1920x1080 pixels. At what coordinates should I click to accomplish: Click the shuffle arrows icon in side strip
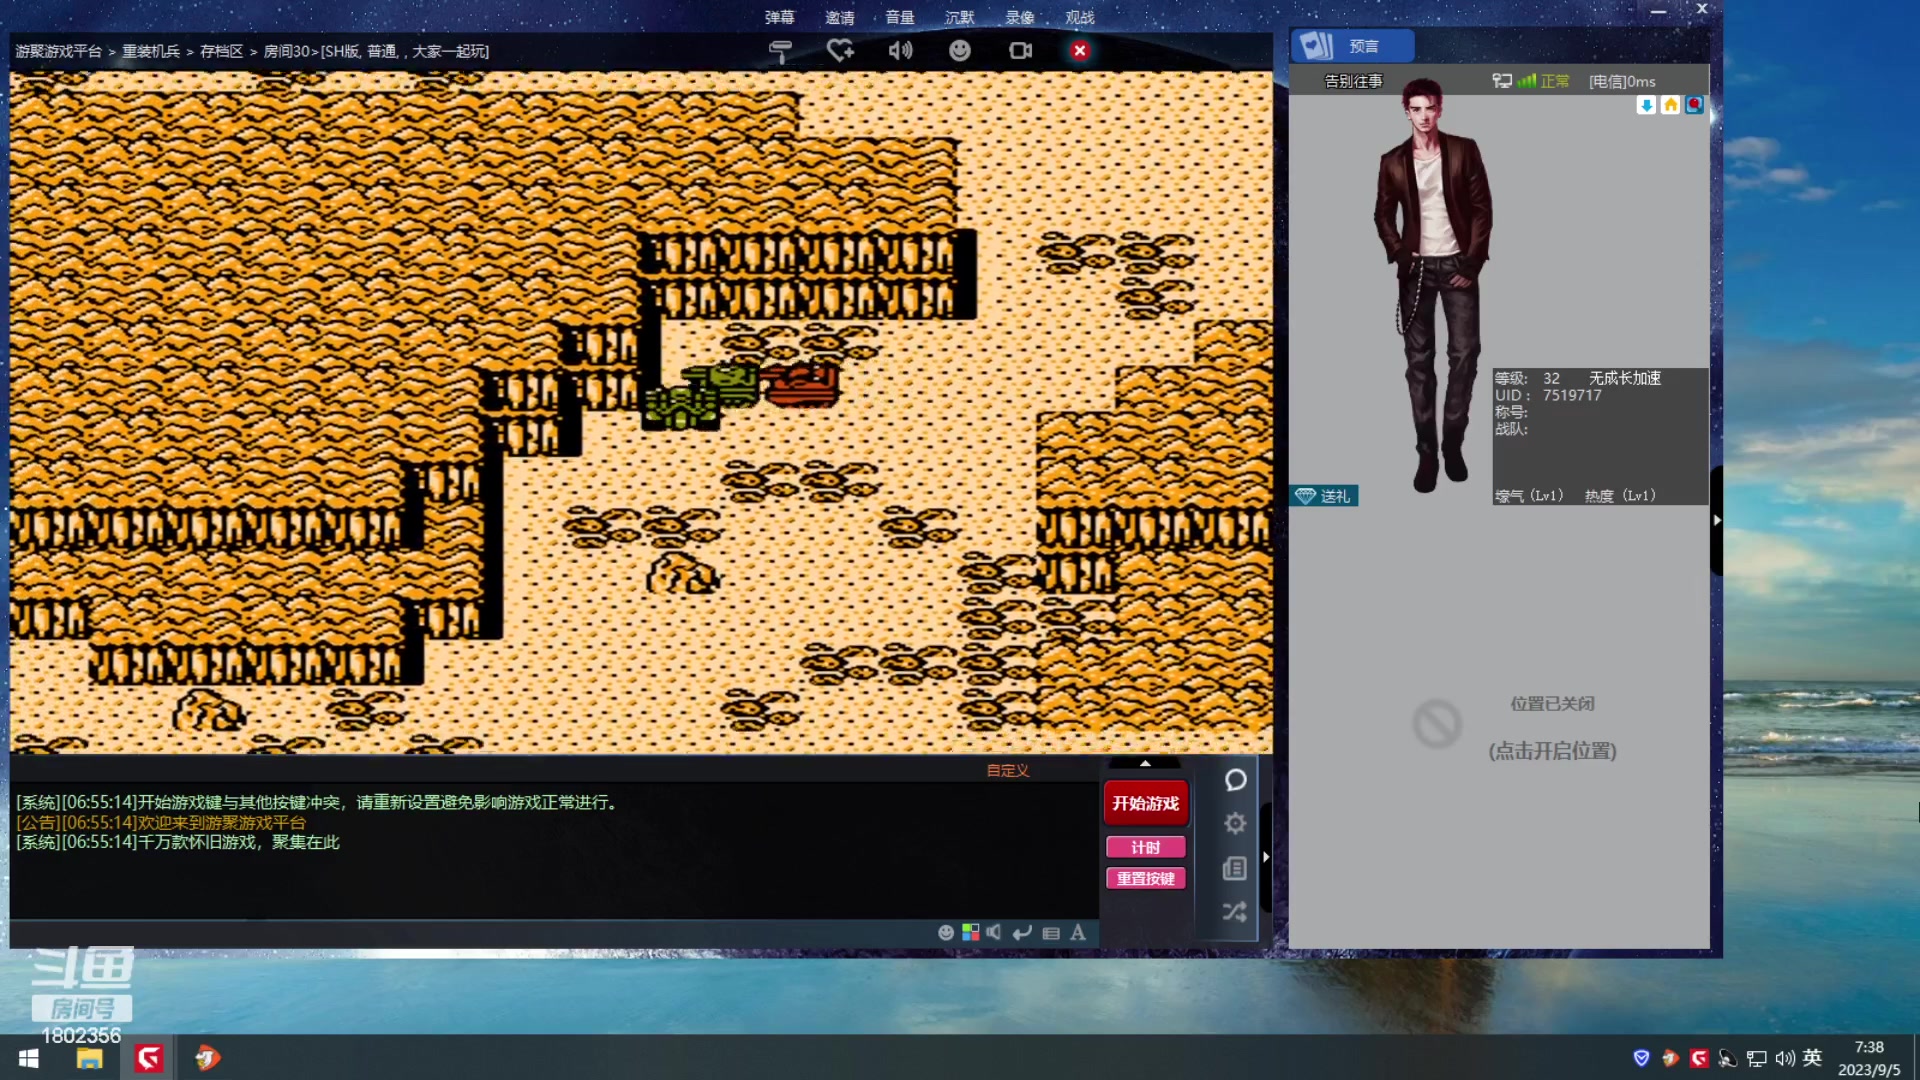tap(1235, 912)
